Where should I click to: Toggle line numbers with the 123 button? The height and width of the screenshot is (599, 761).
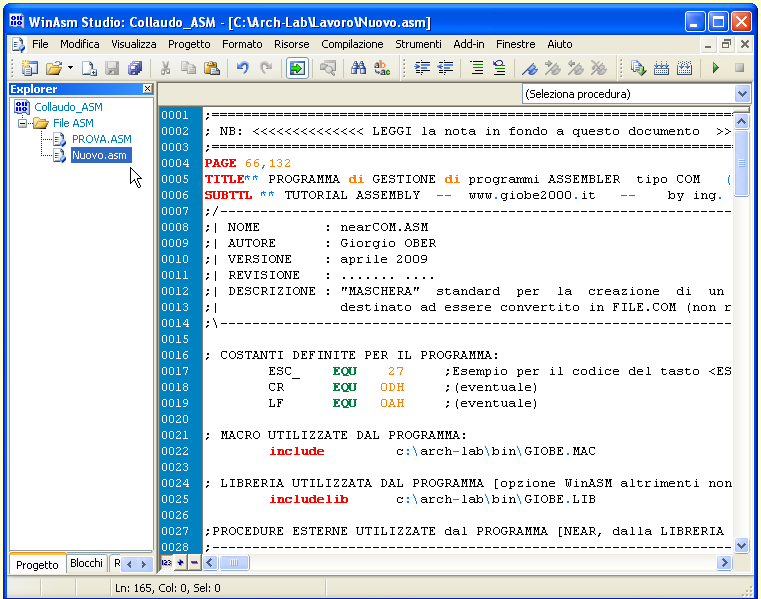click(x=166, y=563)
